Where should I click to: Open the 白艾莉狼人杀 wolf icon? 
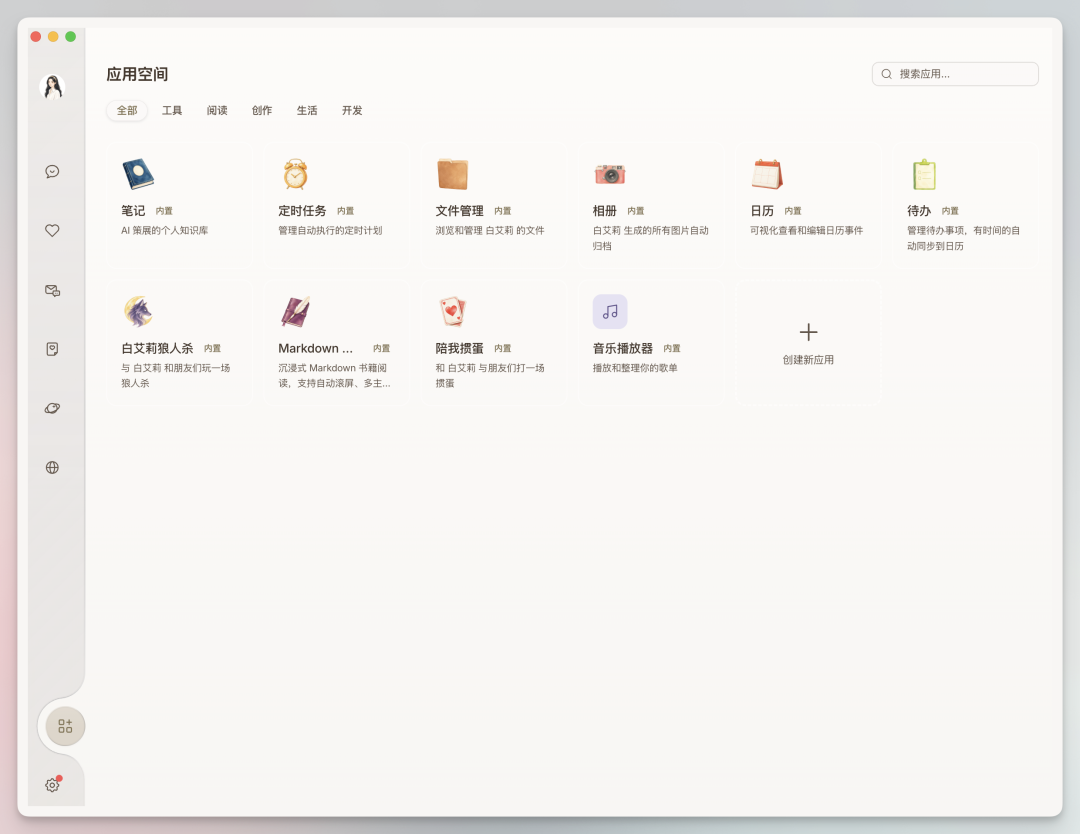tap(138, 311)
